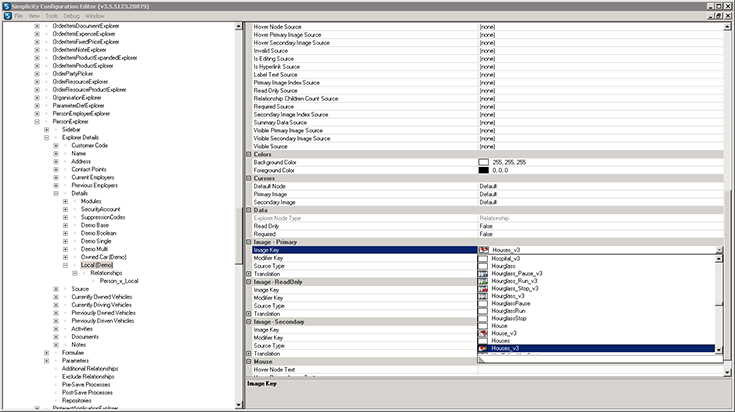Select the Repositories tree item
735x412 pixels.
pos(76,400)
